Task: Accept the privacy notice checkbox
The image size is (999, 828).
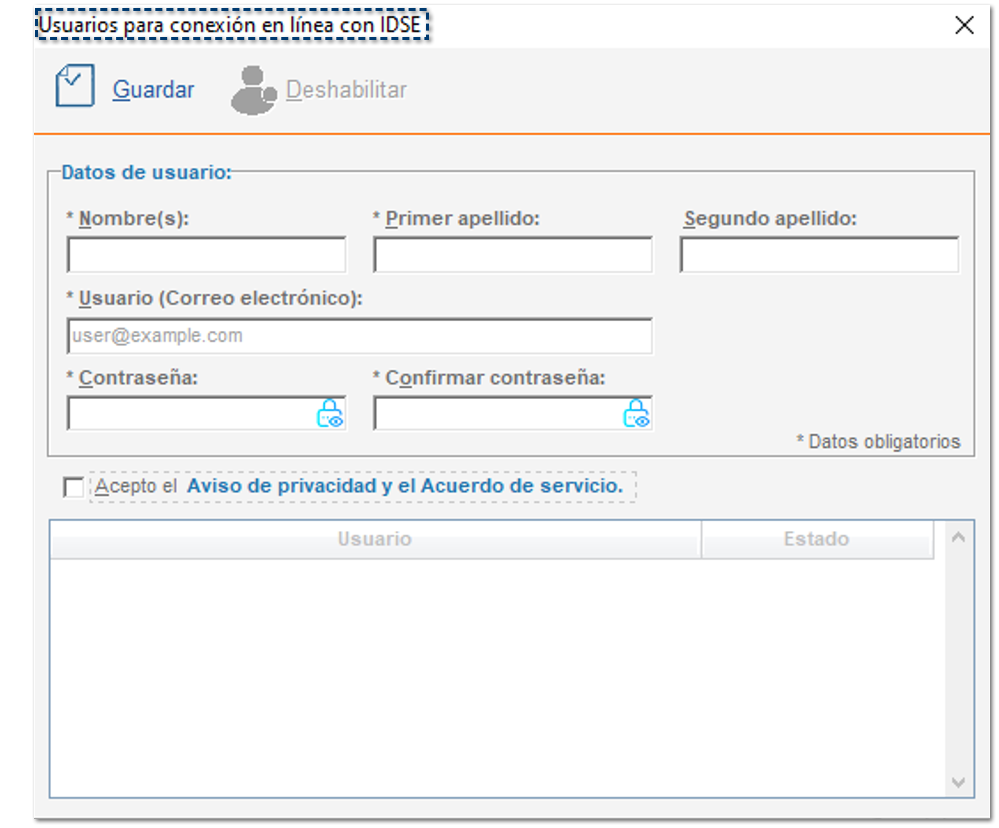Action: pyautogui.click(x=73, y=487)
